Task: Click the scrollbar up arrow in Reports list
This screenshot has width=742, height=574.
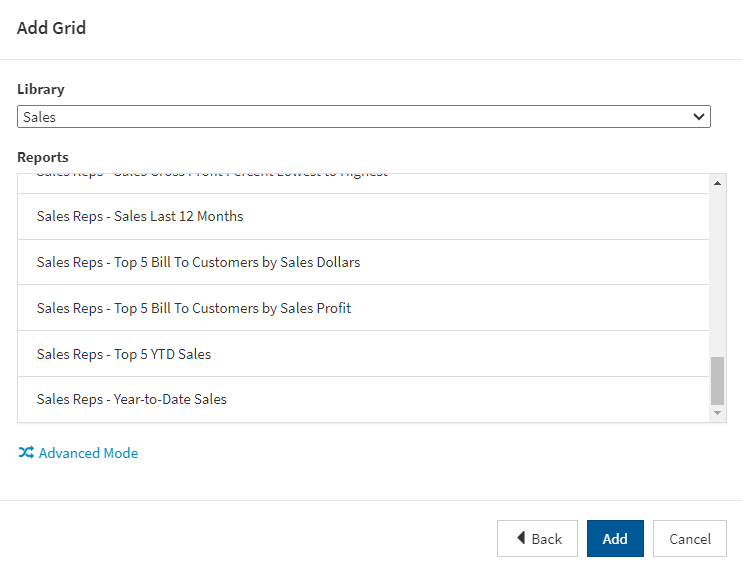Action: point(717,183)
